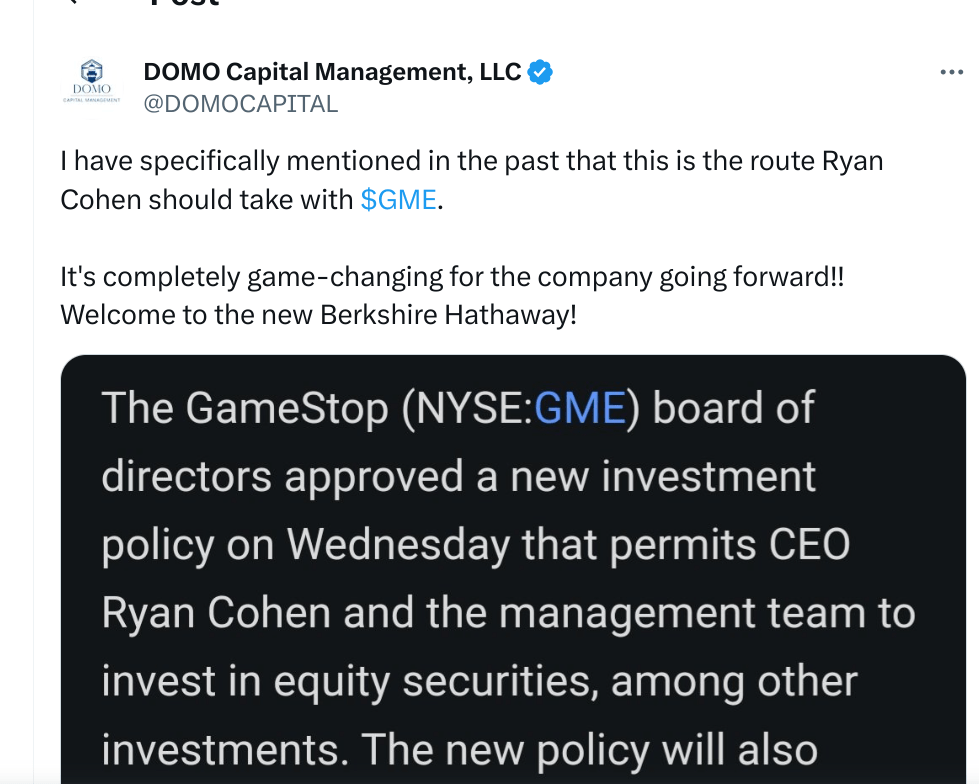Click the @DOMOCAPITAL handle
Screen dimensions: 979x784
click(x=240, y=103)
